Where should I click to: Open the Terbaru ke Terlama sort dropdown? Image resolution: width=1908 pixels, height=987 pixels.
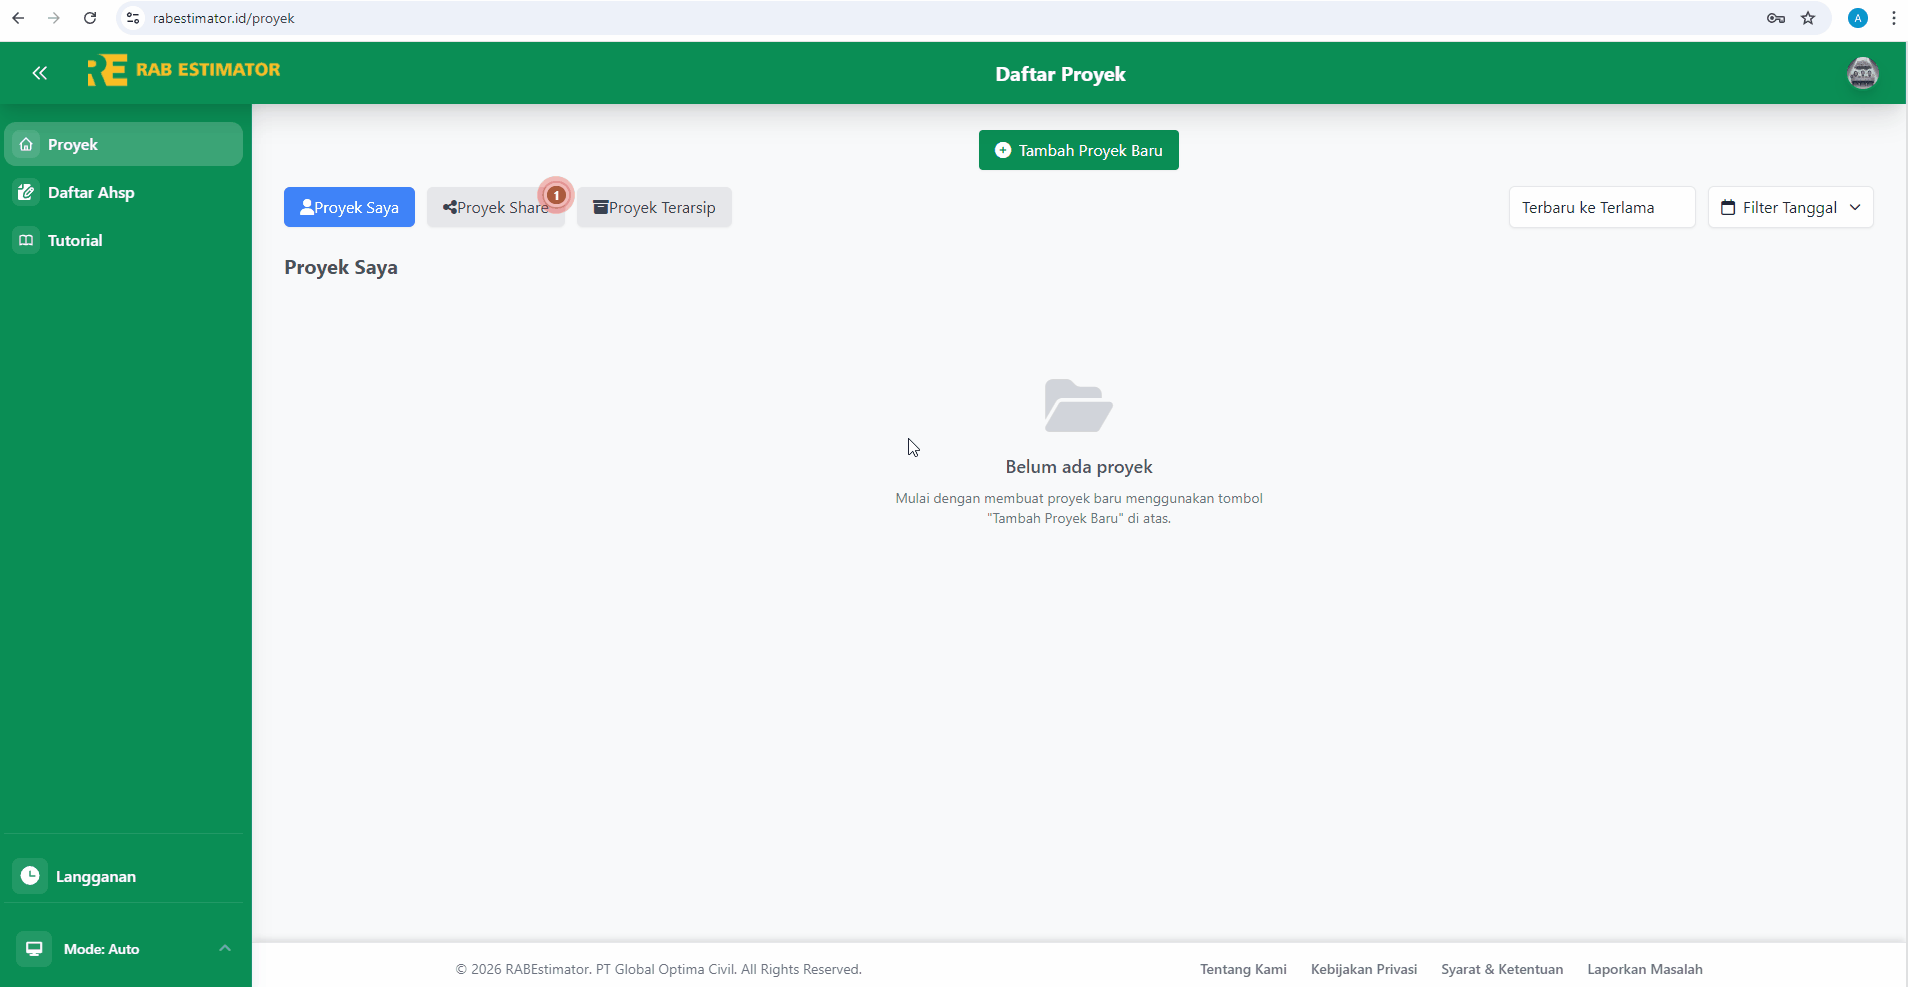tap(1602, 207)
